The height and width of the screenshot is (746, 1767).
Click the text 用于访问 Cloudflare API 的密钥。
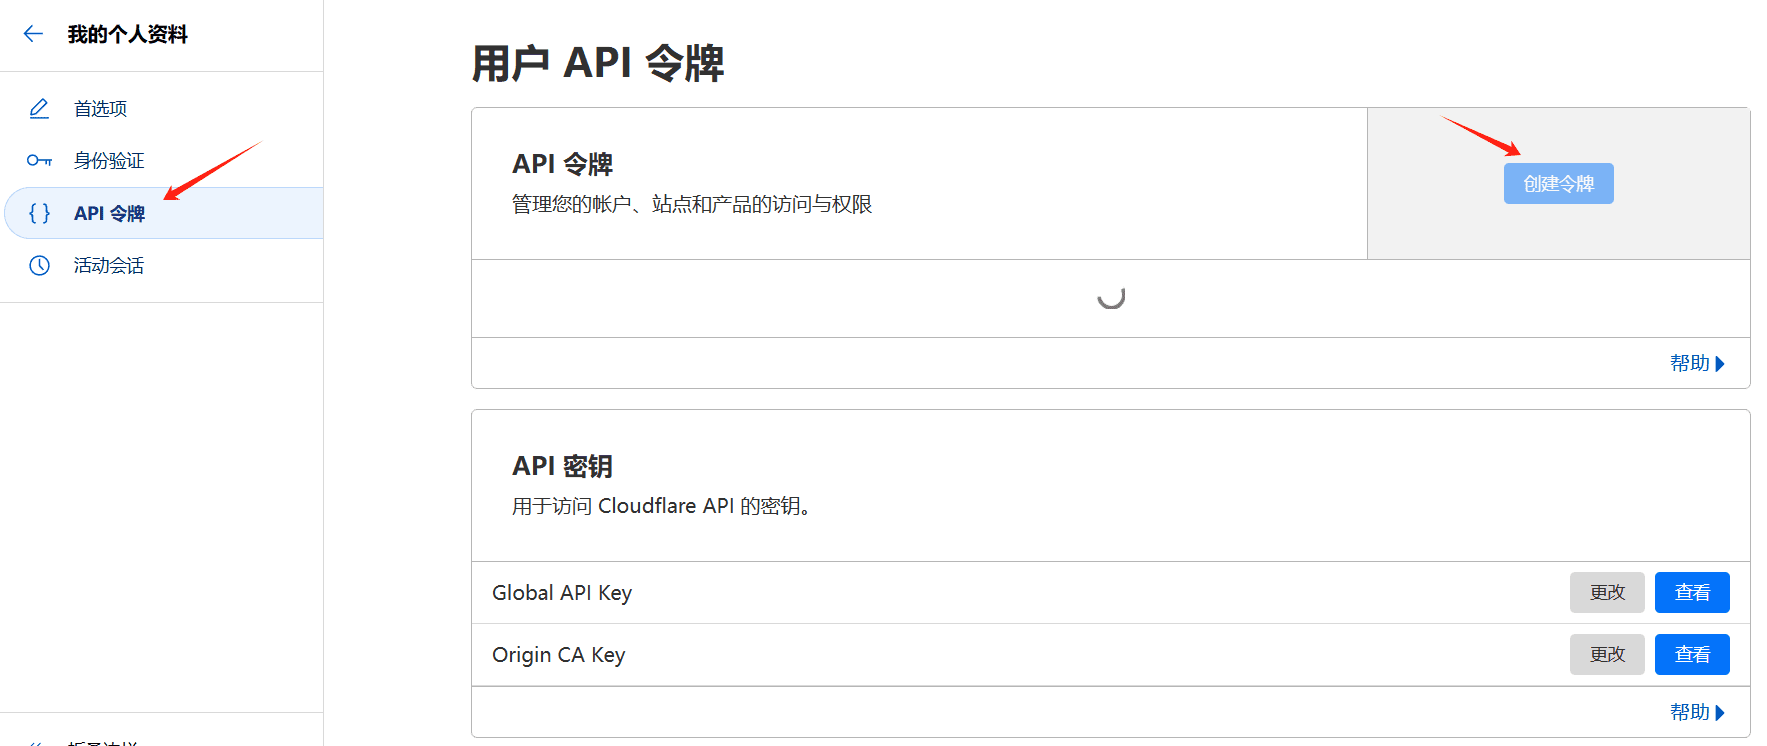coord(661,506)
